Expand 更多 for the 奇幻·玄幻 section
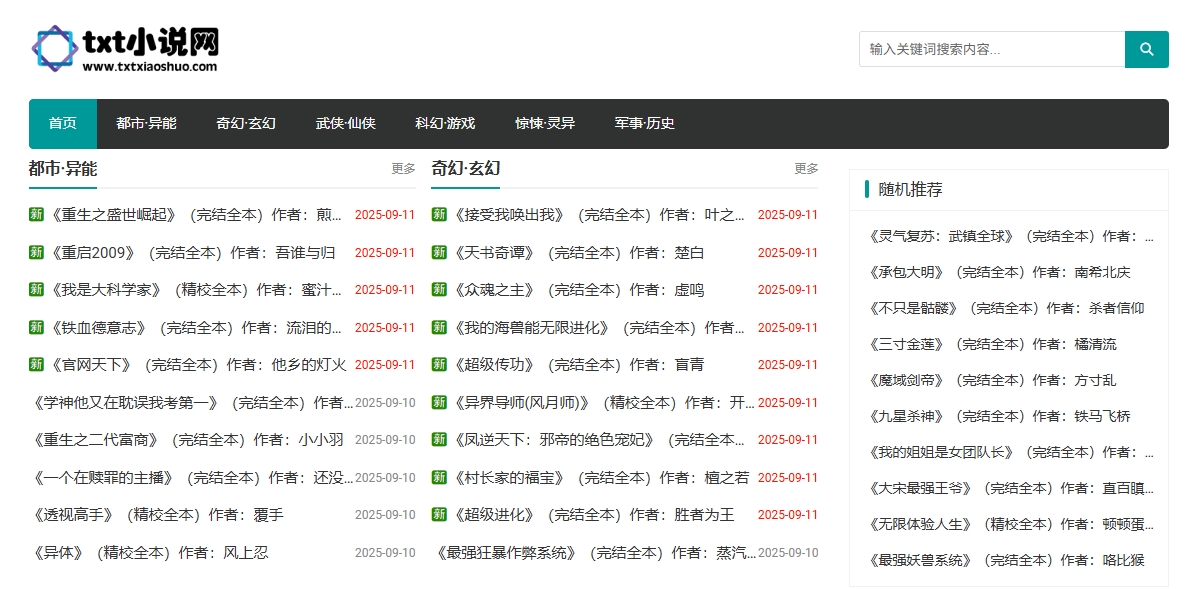 (806, 169)
